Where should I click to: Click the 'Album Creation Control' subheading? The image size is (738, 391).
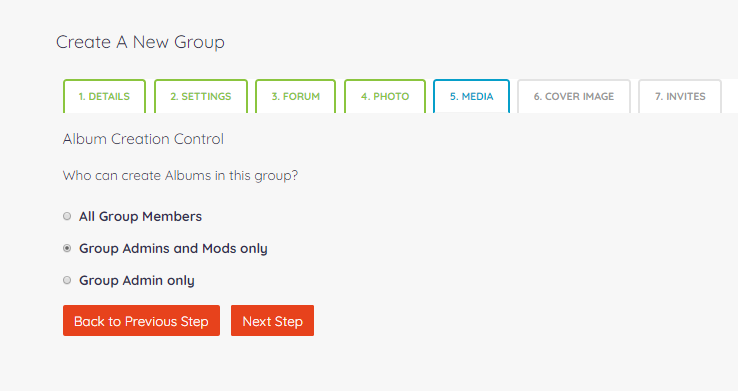(x=143, y=139)
